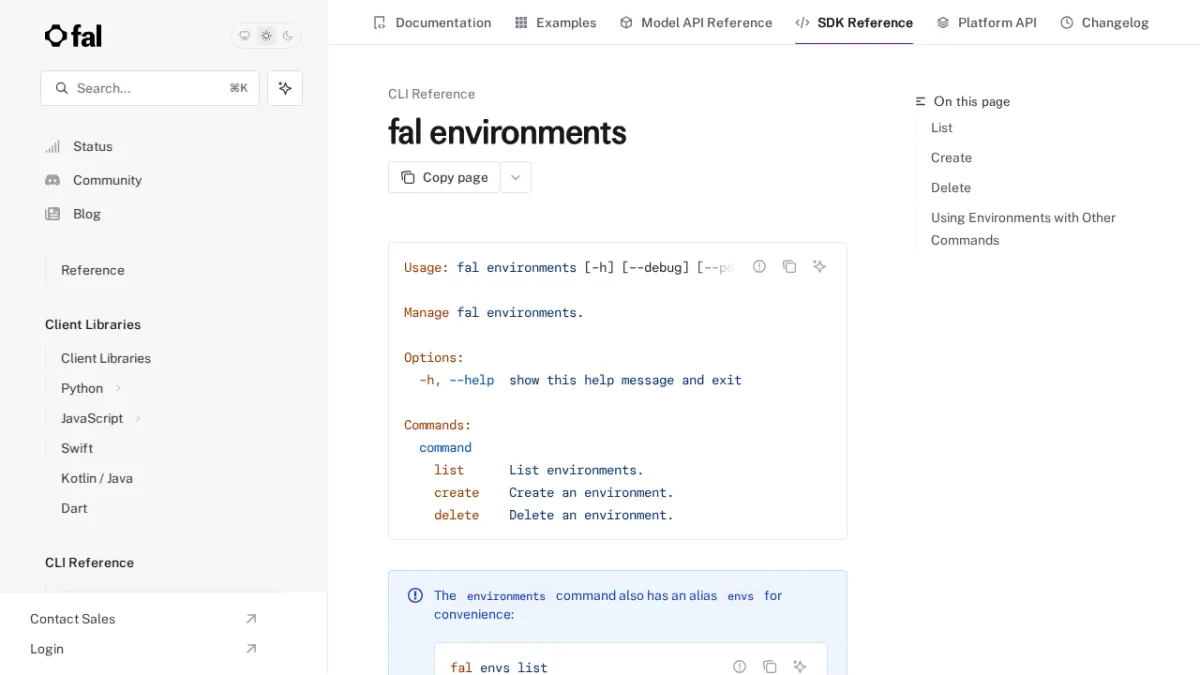
Task: Click the CLI Reference breadcrumb text
Action: click(431, 94)
